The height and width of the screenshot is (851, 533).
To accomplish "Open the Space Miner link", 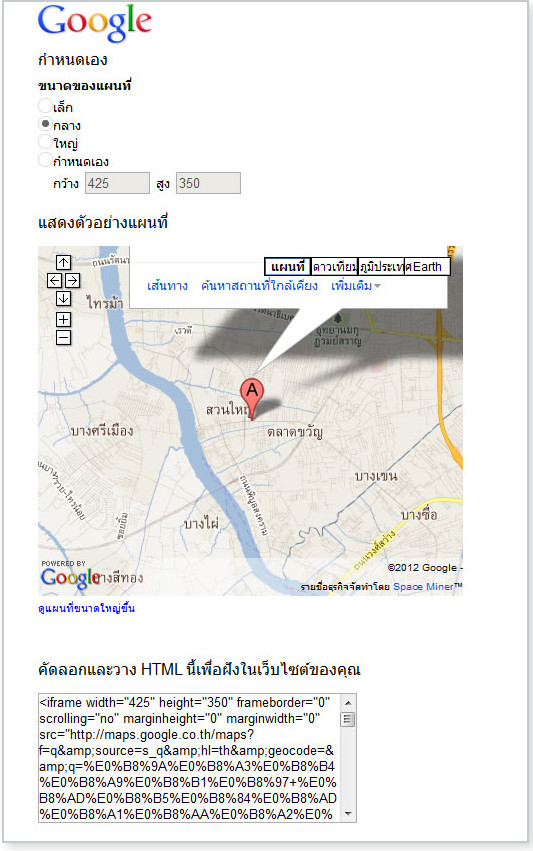I will 423,587.
